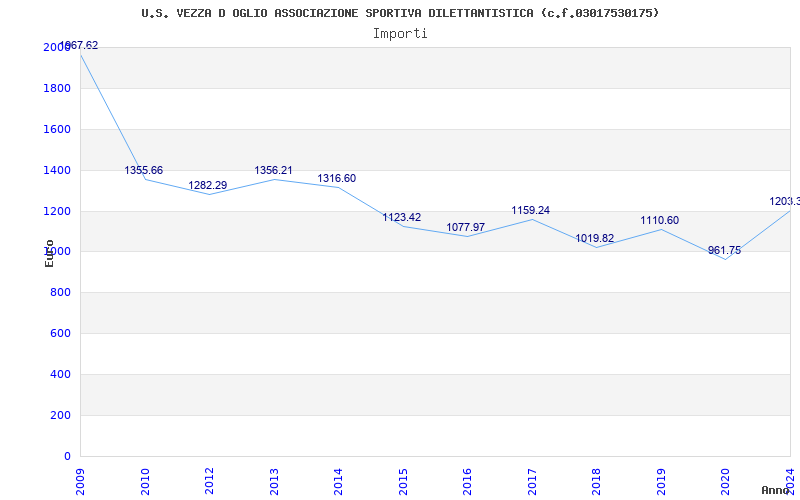Click the 1800 y-axis tick label
This screenshot has height=500, width=800.
(57, 88)
